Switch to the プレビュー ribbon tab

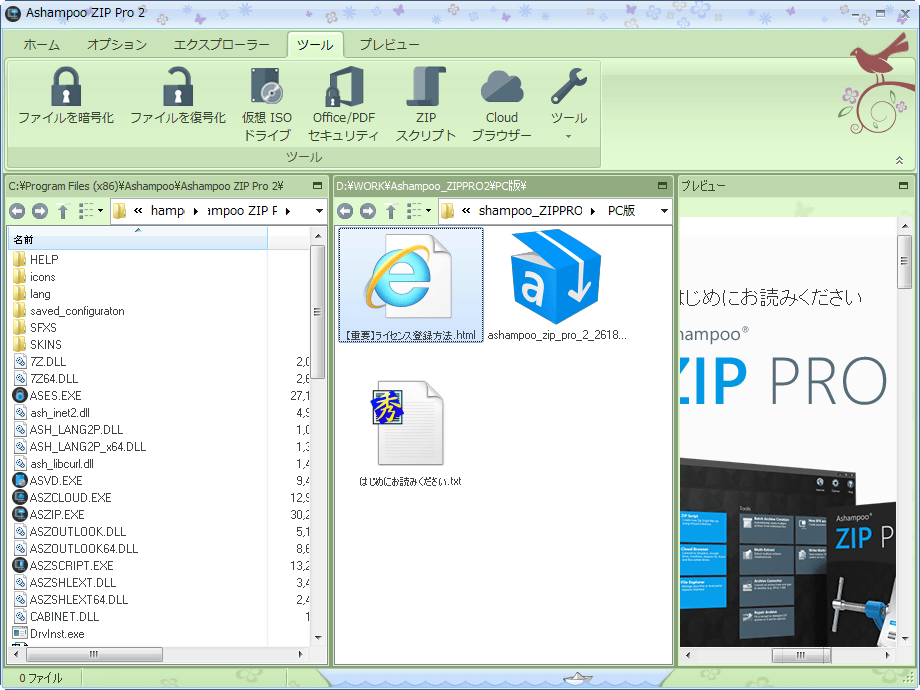[x=389, y=45]
